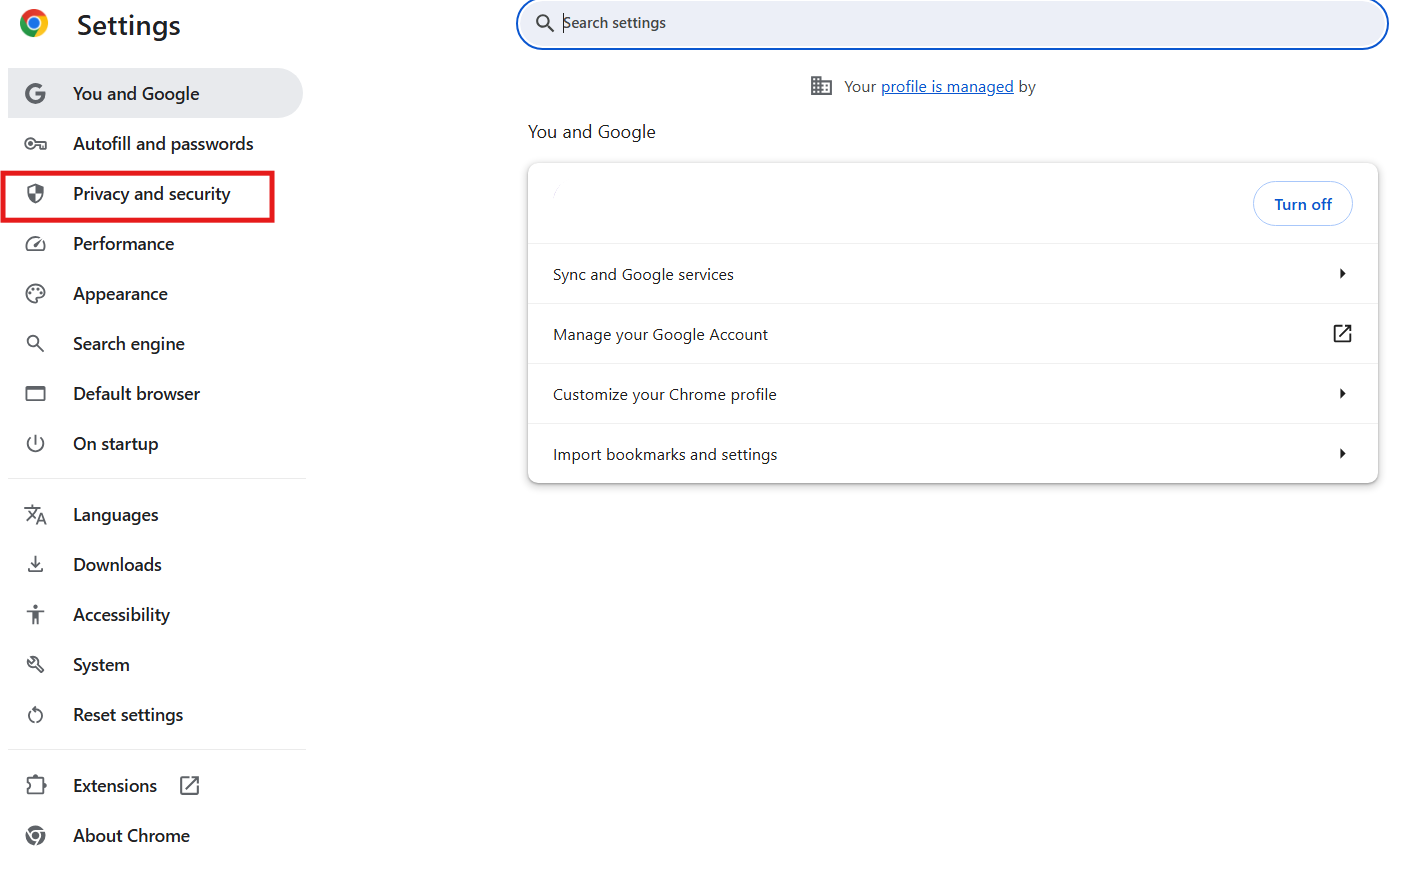The height and width of the screenshot is (872, 1405).
Task: Click the magnifier icon beside Search engine
Action: click(35, 344)
